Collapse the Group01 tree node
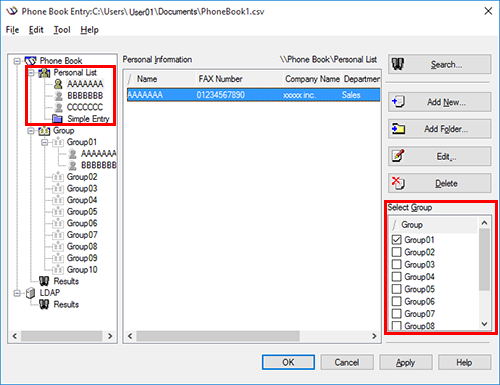The height and width of the screenshot is (385, 500). click(44, 143)
